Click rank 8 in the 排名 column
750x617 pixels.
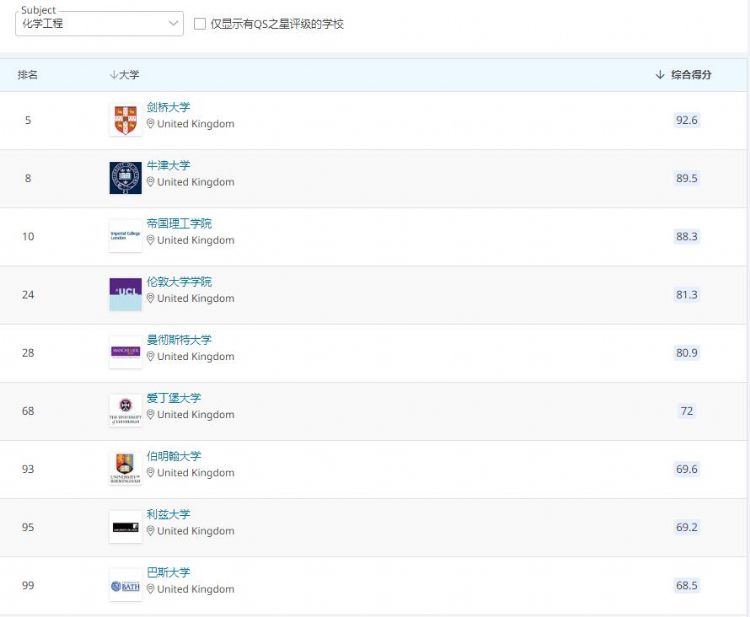point(28,178)
